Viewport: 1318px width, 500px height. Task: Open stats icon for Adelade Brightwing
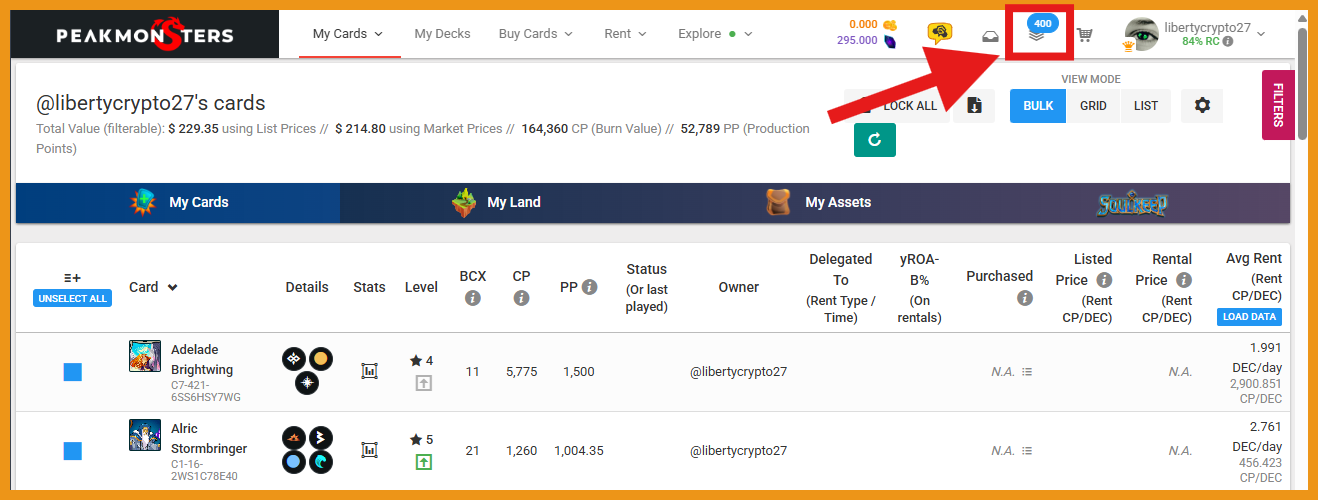[x=369, y=371]
